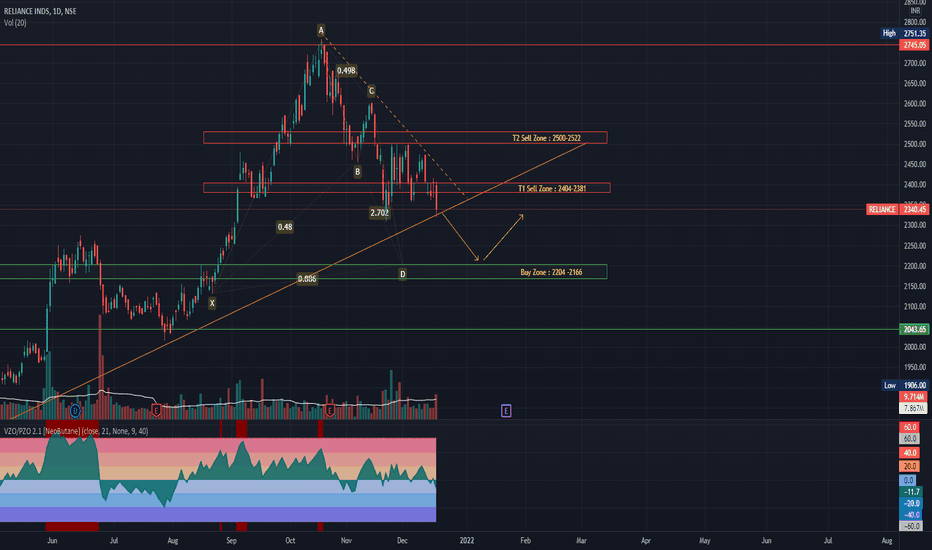Click the purple E upcoming earnings marker

point(506,410)
